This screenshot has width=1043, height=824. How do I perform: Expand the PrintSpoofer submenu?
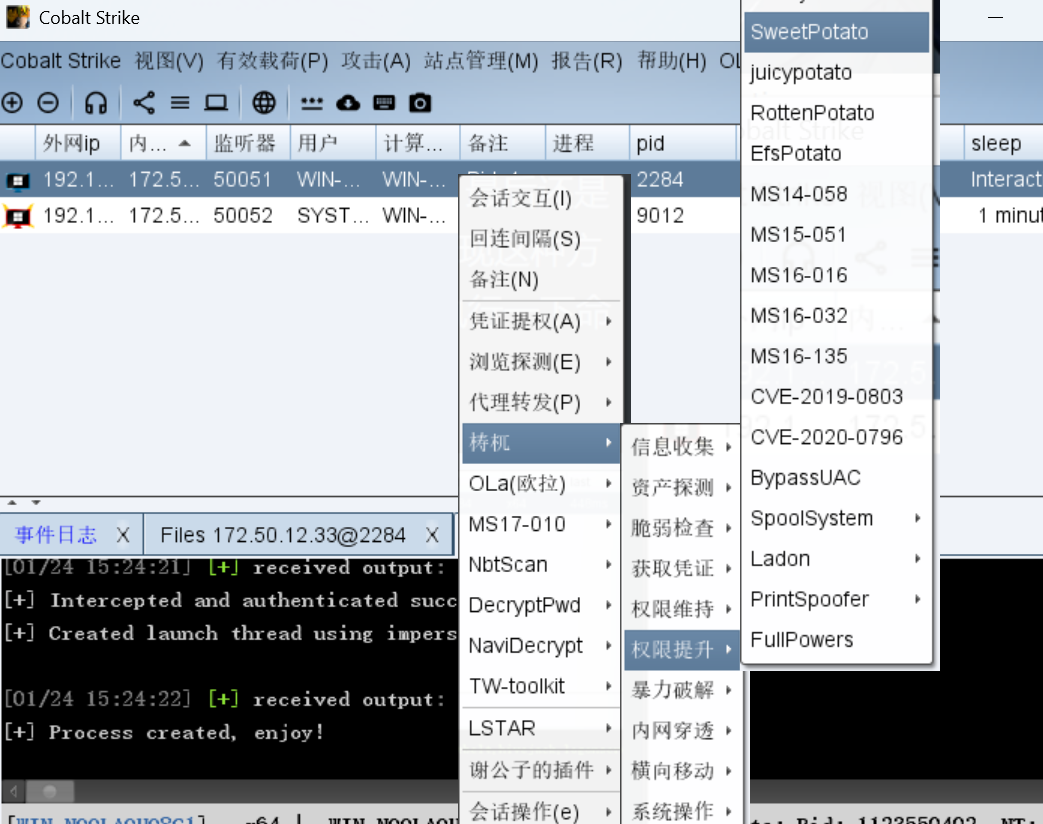tap(837, 600)
